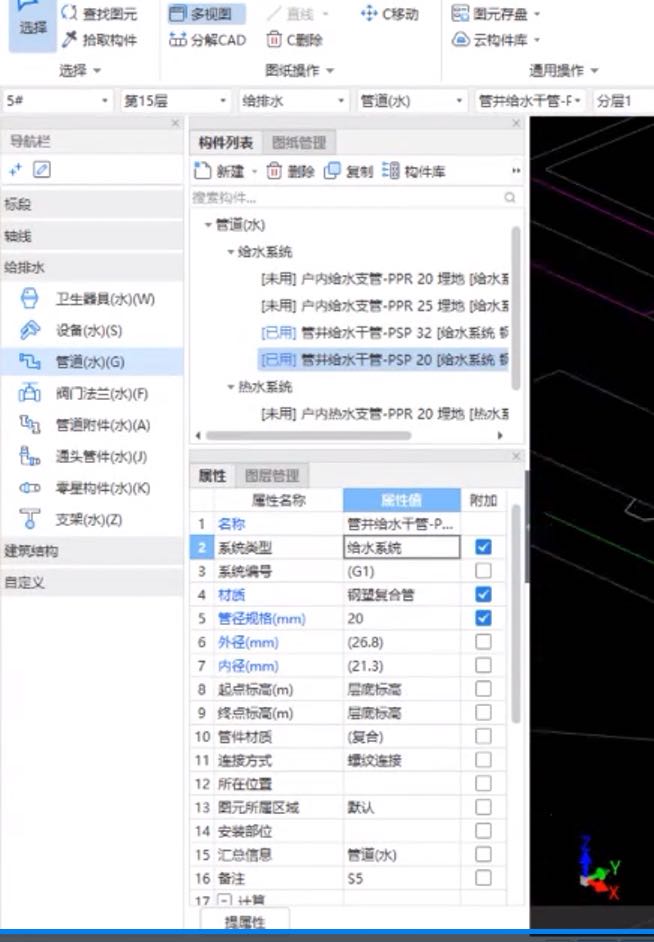Select 管道(水)(G) in the sidebar
Viewport: 654px width, 942px height.
(92, 362)
